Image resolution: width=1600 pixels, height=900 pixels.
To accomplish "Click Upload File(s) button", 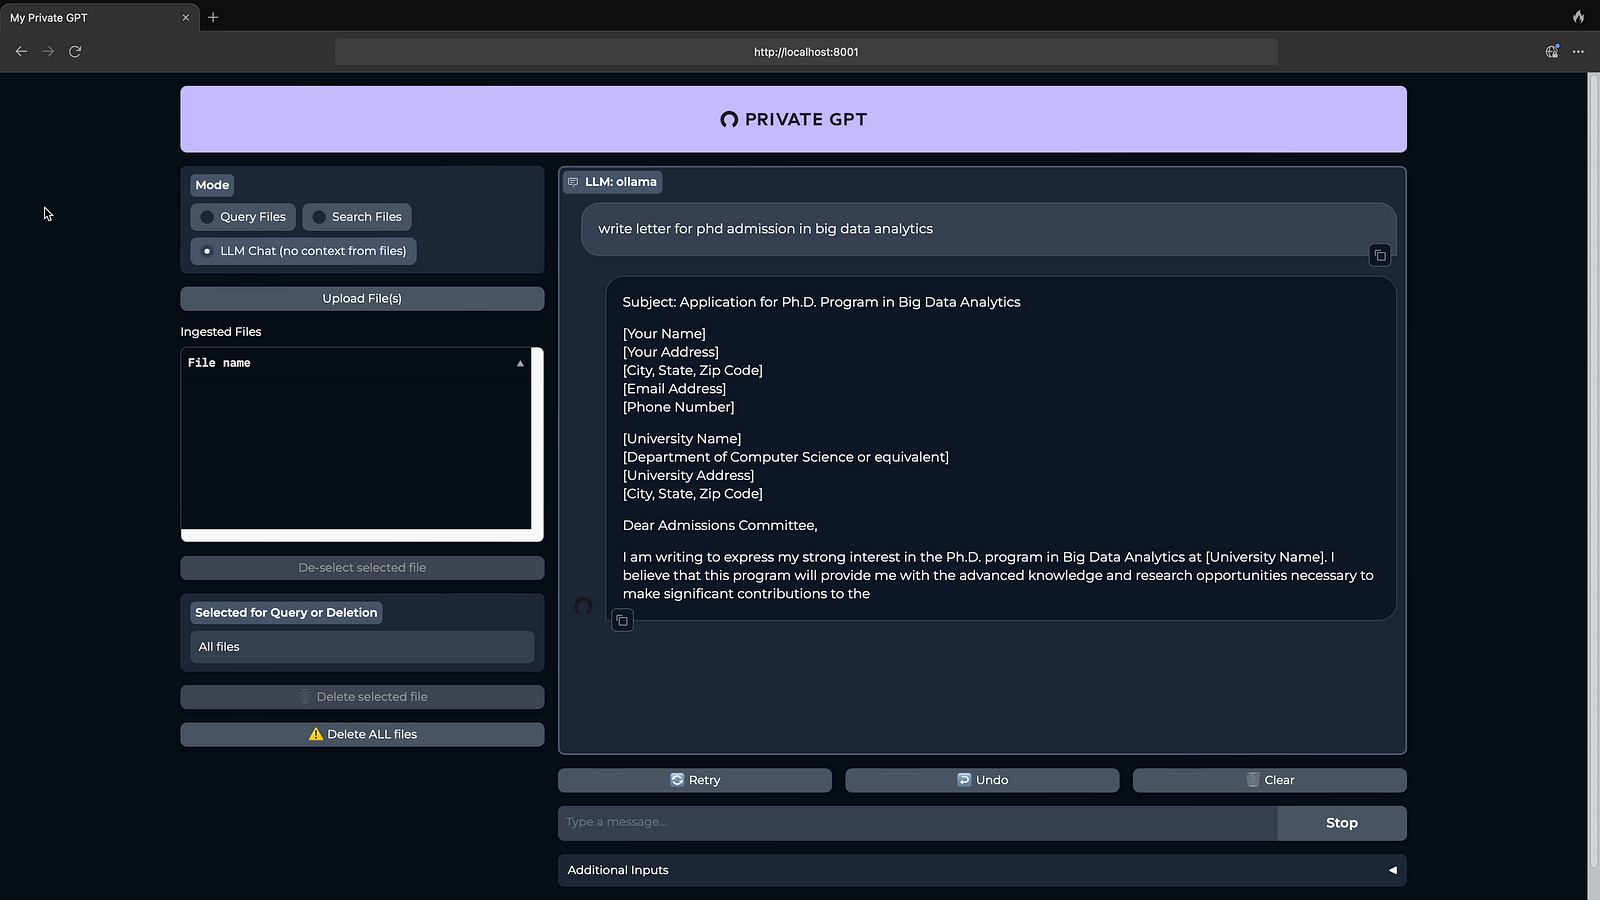I will tap(362, 298).
